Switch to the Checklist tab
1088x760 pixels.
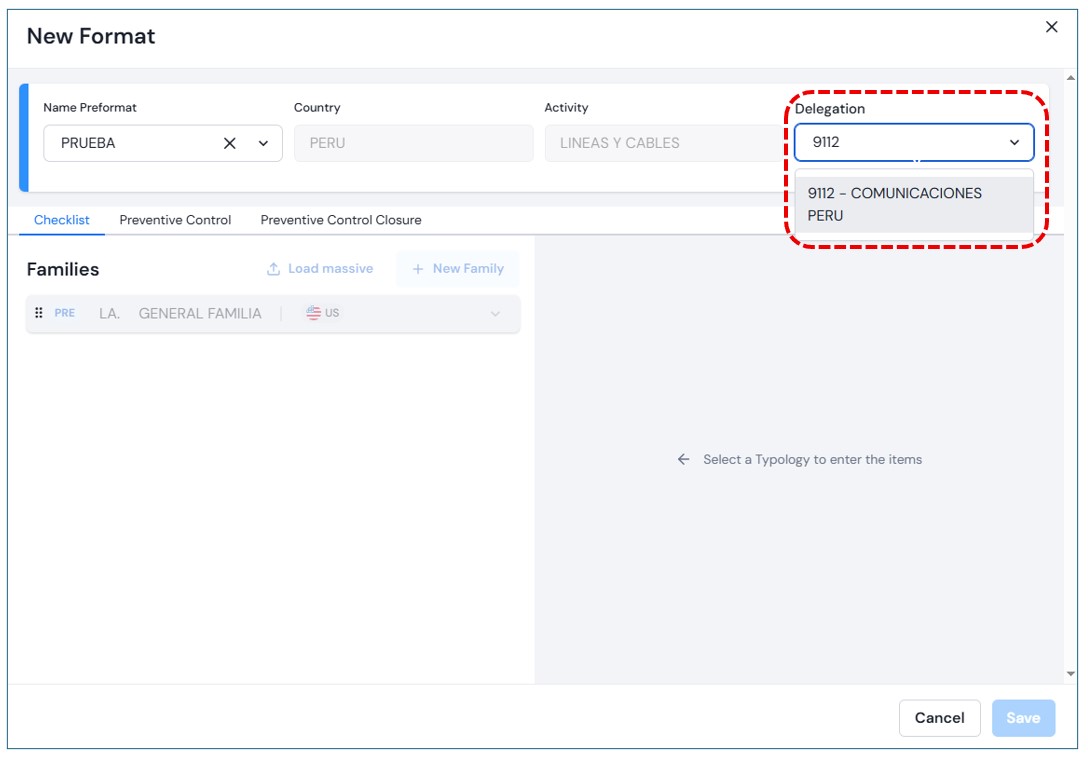pos(62,220)
